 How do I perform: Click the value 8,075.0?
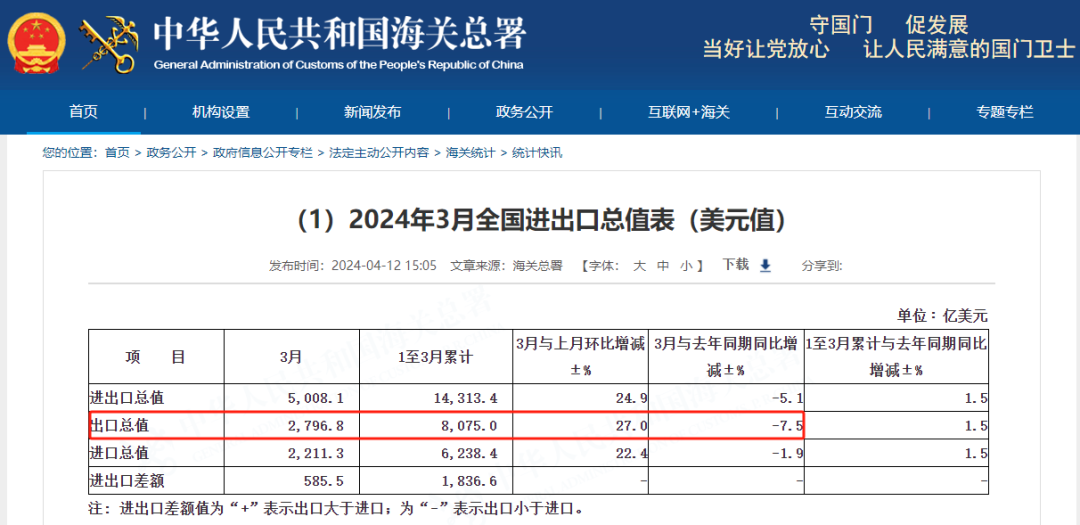point(468,426)
